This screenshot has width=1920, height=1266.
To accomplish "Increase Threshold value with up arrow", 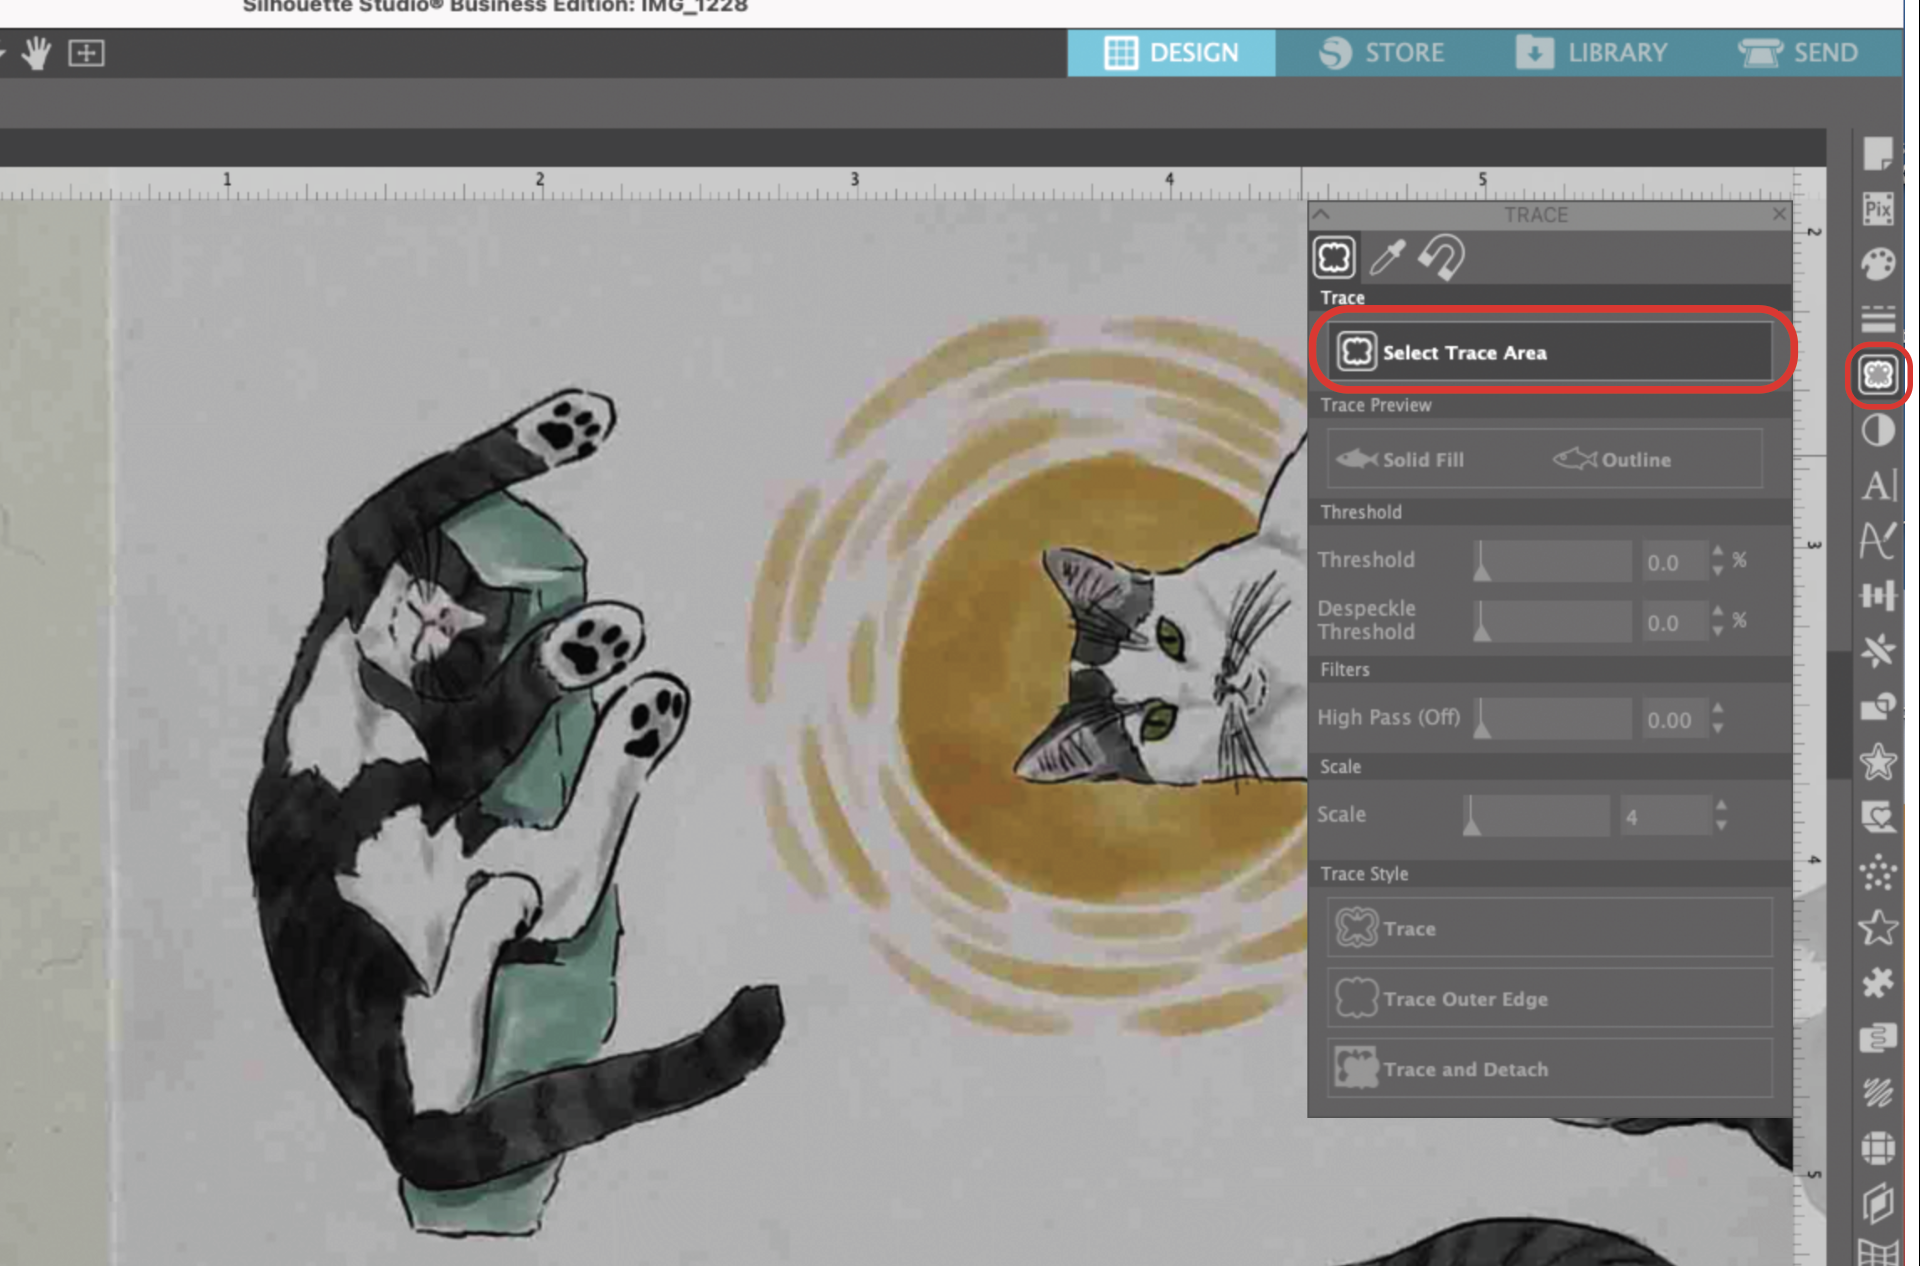I will [x=1717, y=551].
